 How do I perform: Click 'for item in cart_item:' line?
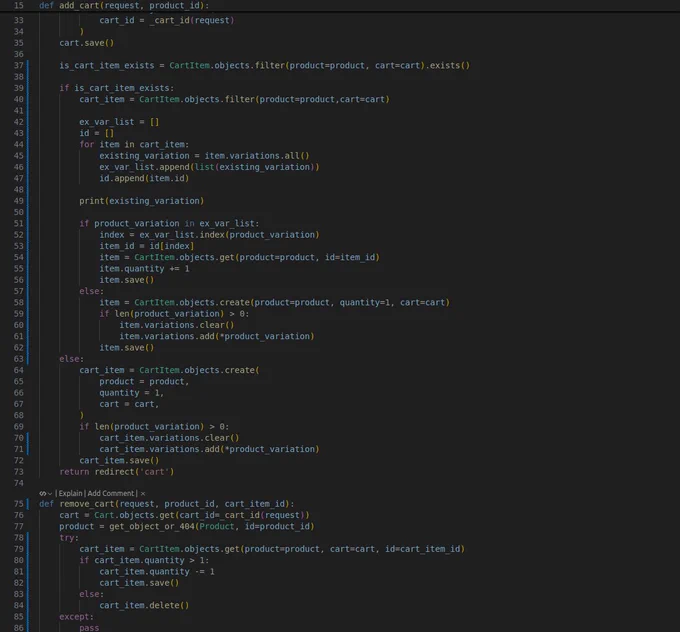tap(134, 144)
